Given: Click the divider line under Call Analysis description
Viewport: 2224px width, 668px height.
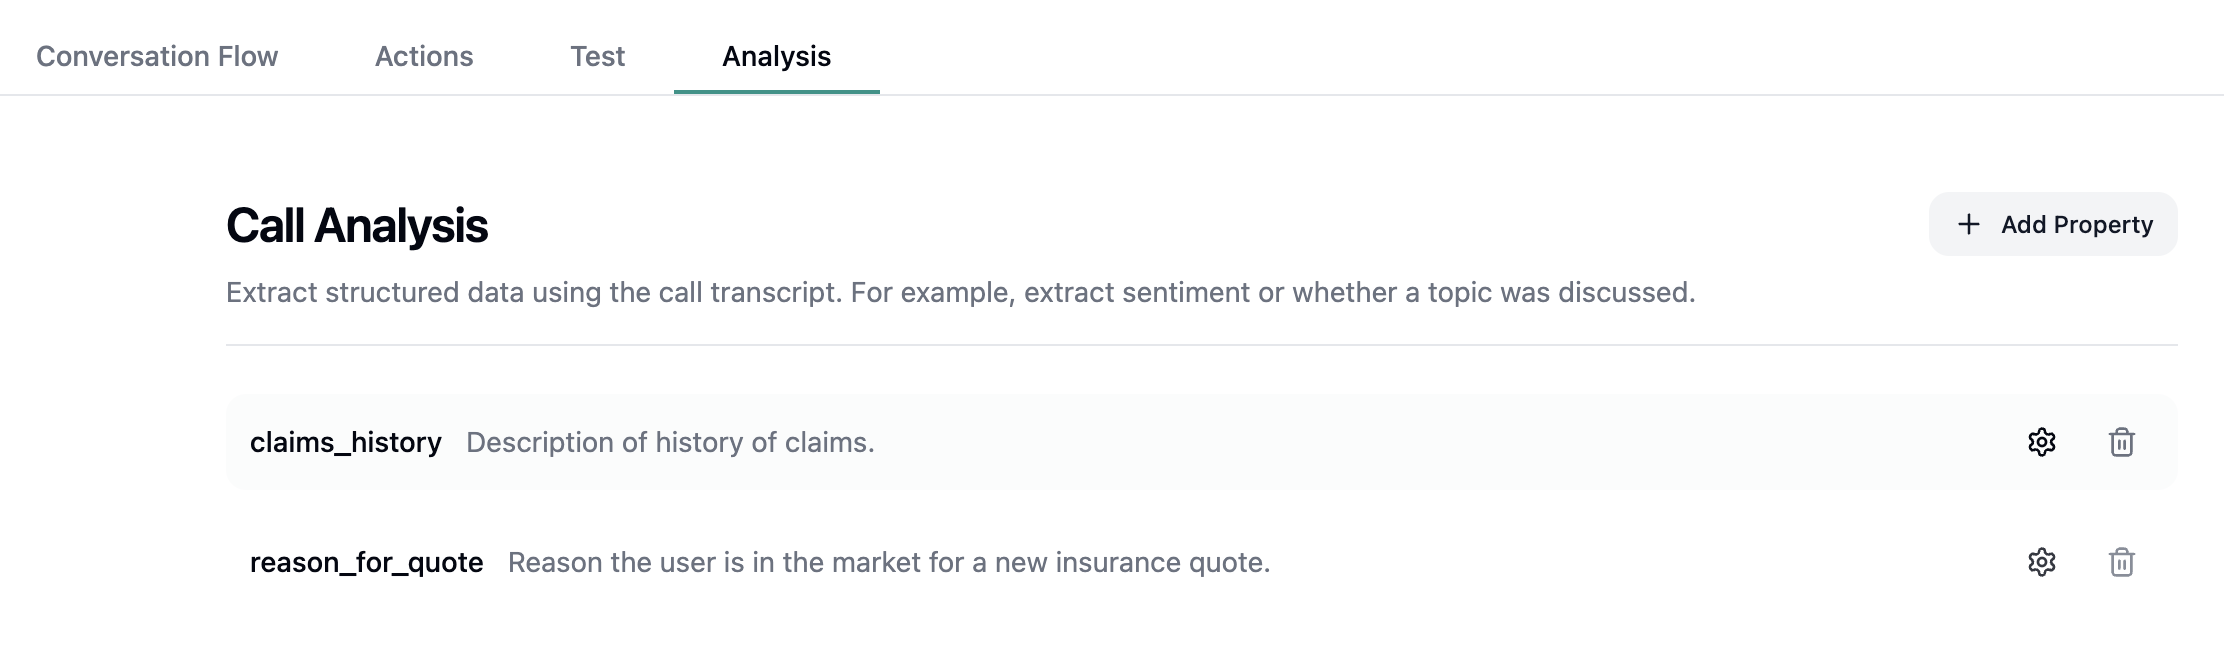Looking at the screenshot, I should pyautogui.click(x=1200, y=345).
